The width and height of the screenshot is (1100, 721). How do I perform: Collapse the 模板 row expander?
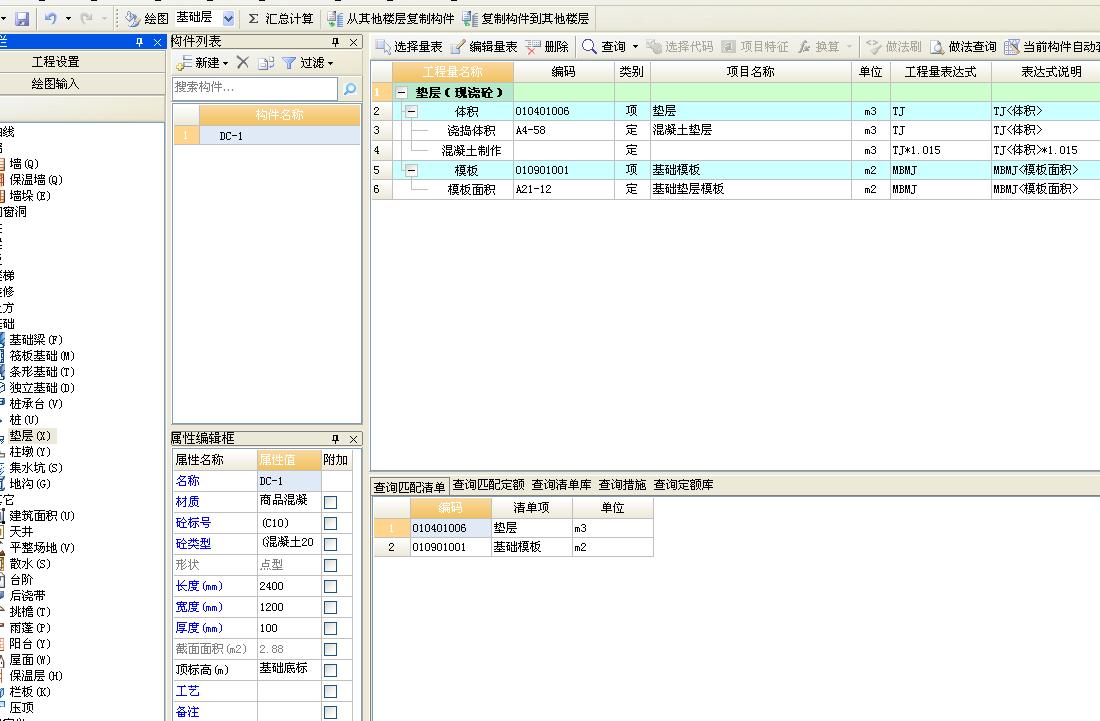411,170
